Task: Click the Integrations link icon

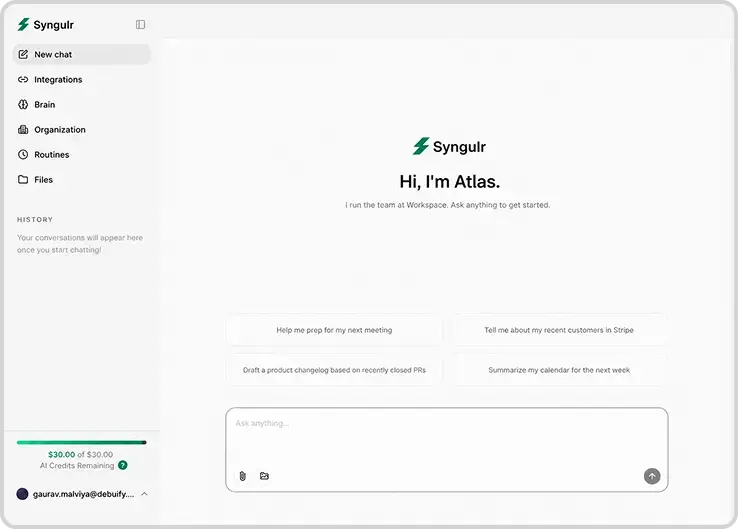Action: pyautogui.click(x=23, y=80)
